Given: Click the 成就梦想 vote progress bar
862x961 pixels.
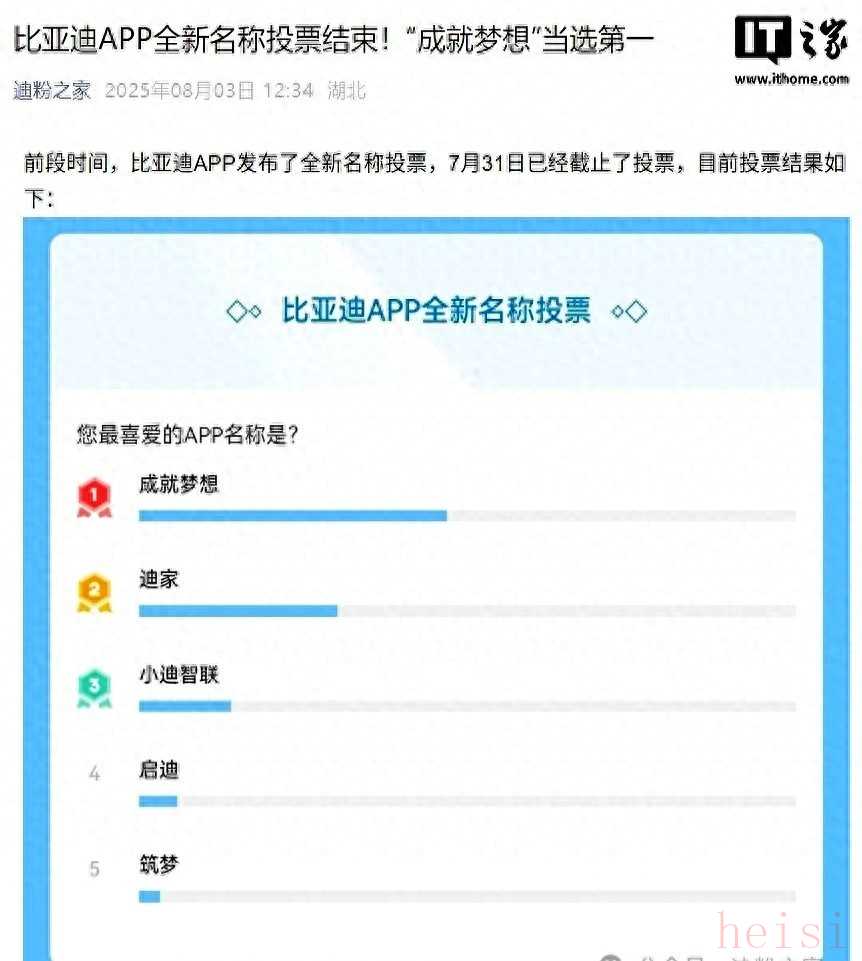Looking at the screenshot, I should coord(467,515).
